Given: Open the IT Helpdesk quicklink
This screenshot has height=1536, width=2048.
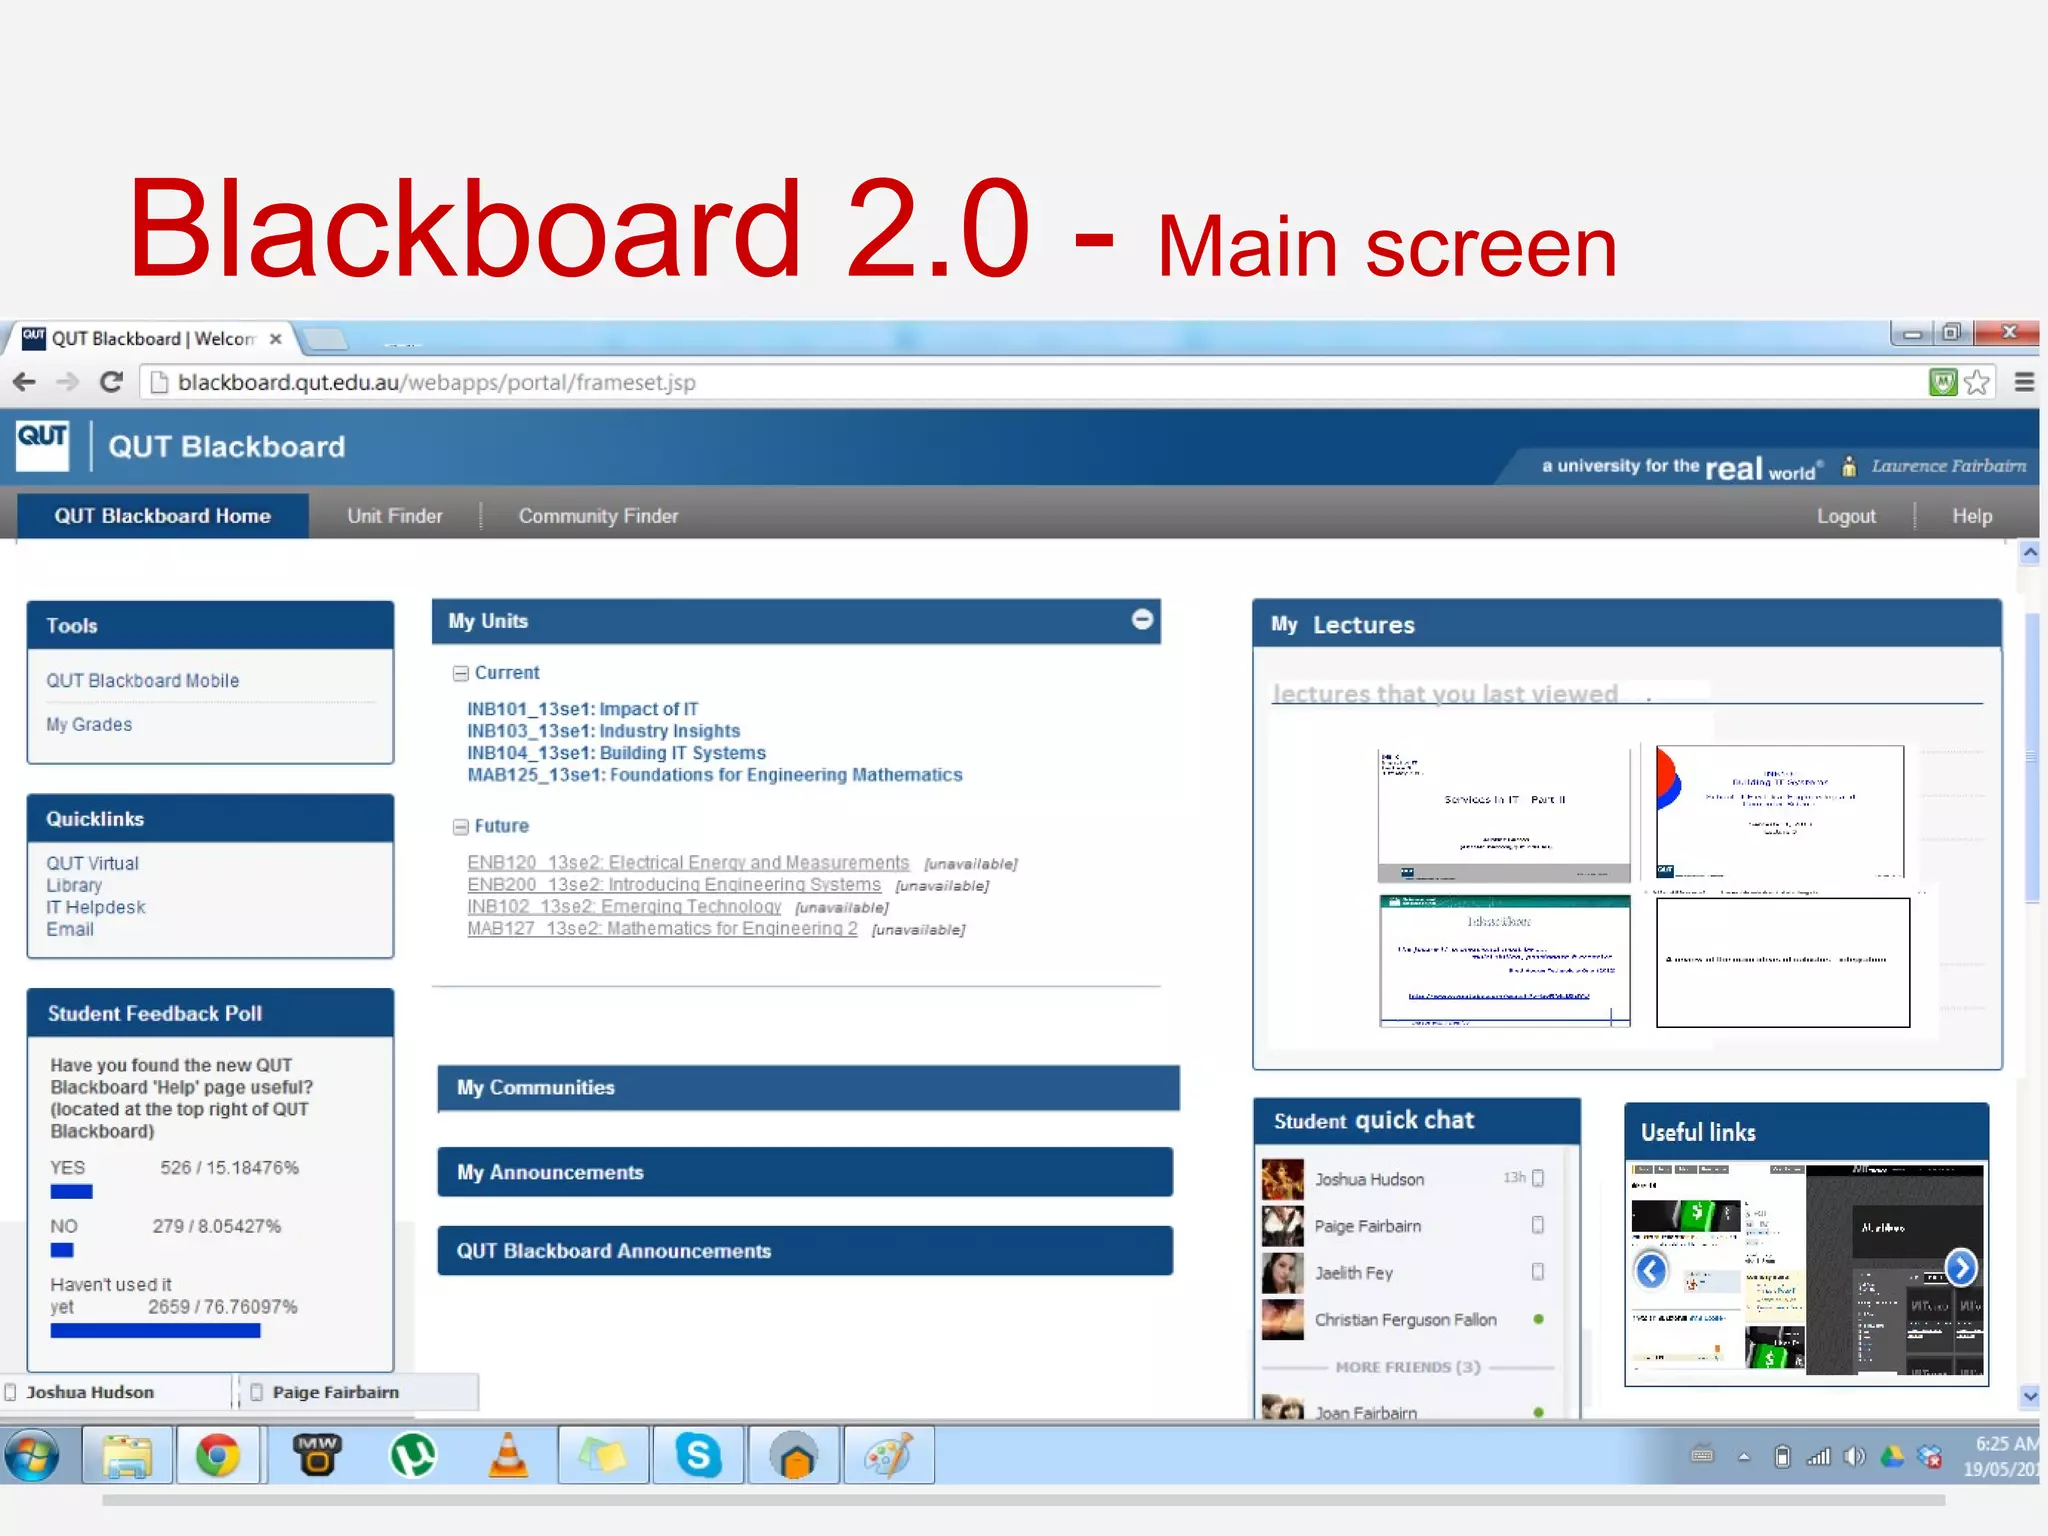Looking at the screenshot, I should pyautogui.click(x=96, y=907).
